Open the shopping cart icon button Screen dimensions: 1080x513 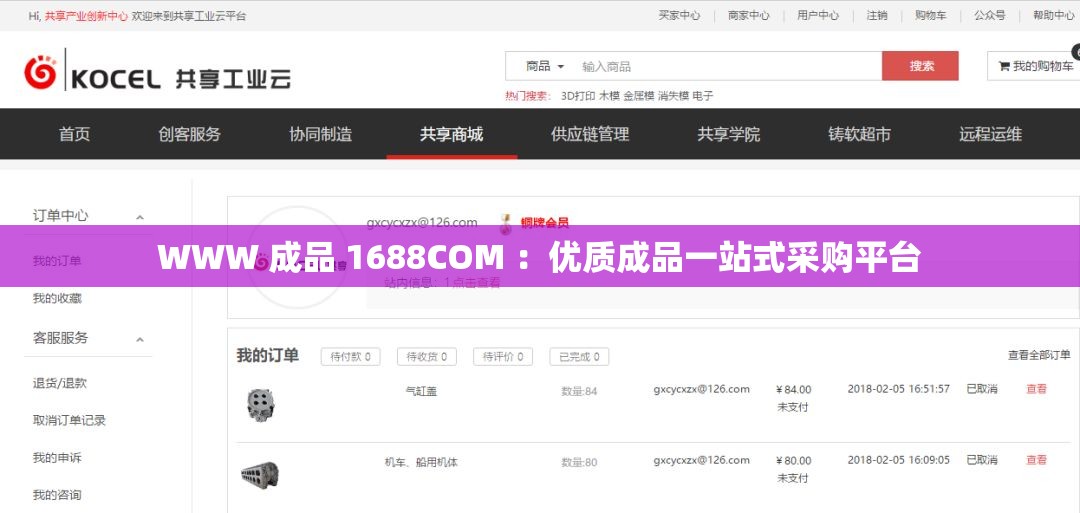pyautogui.click(x=1034, y=66)
